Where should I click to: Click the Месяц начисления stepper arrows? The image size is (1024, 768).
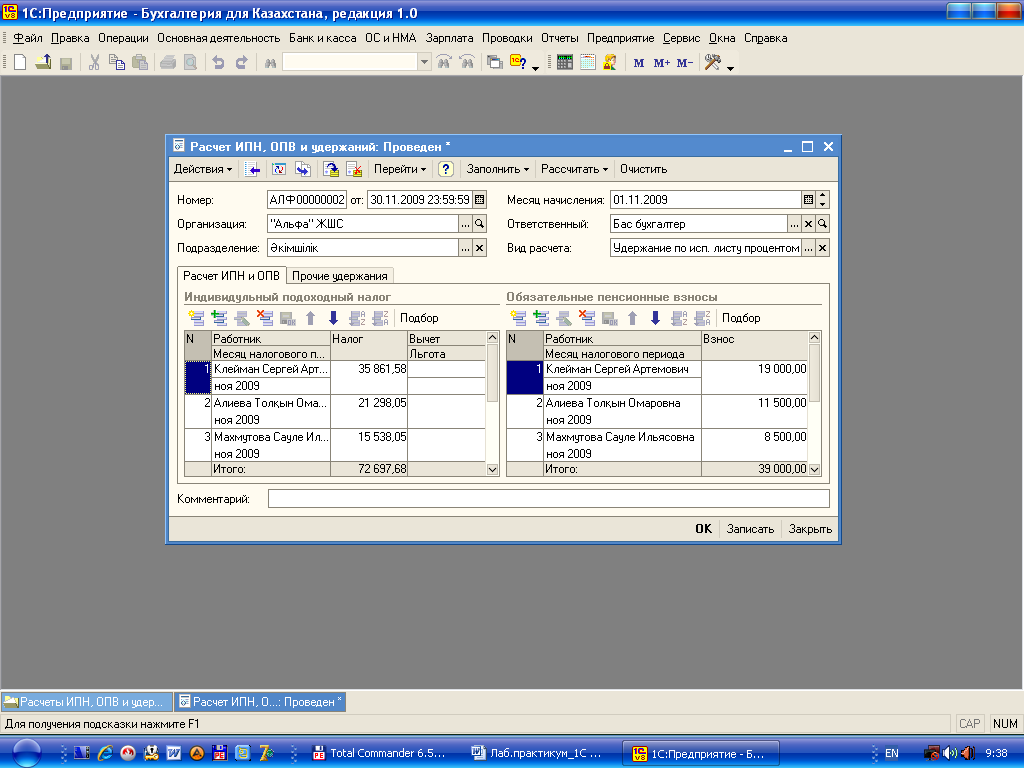click(823, 200)
